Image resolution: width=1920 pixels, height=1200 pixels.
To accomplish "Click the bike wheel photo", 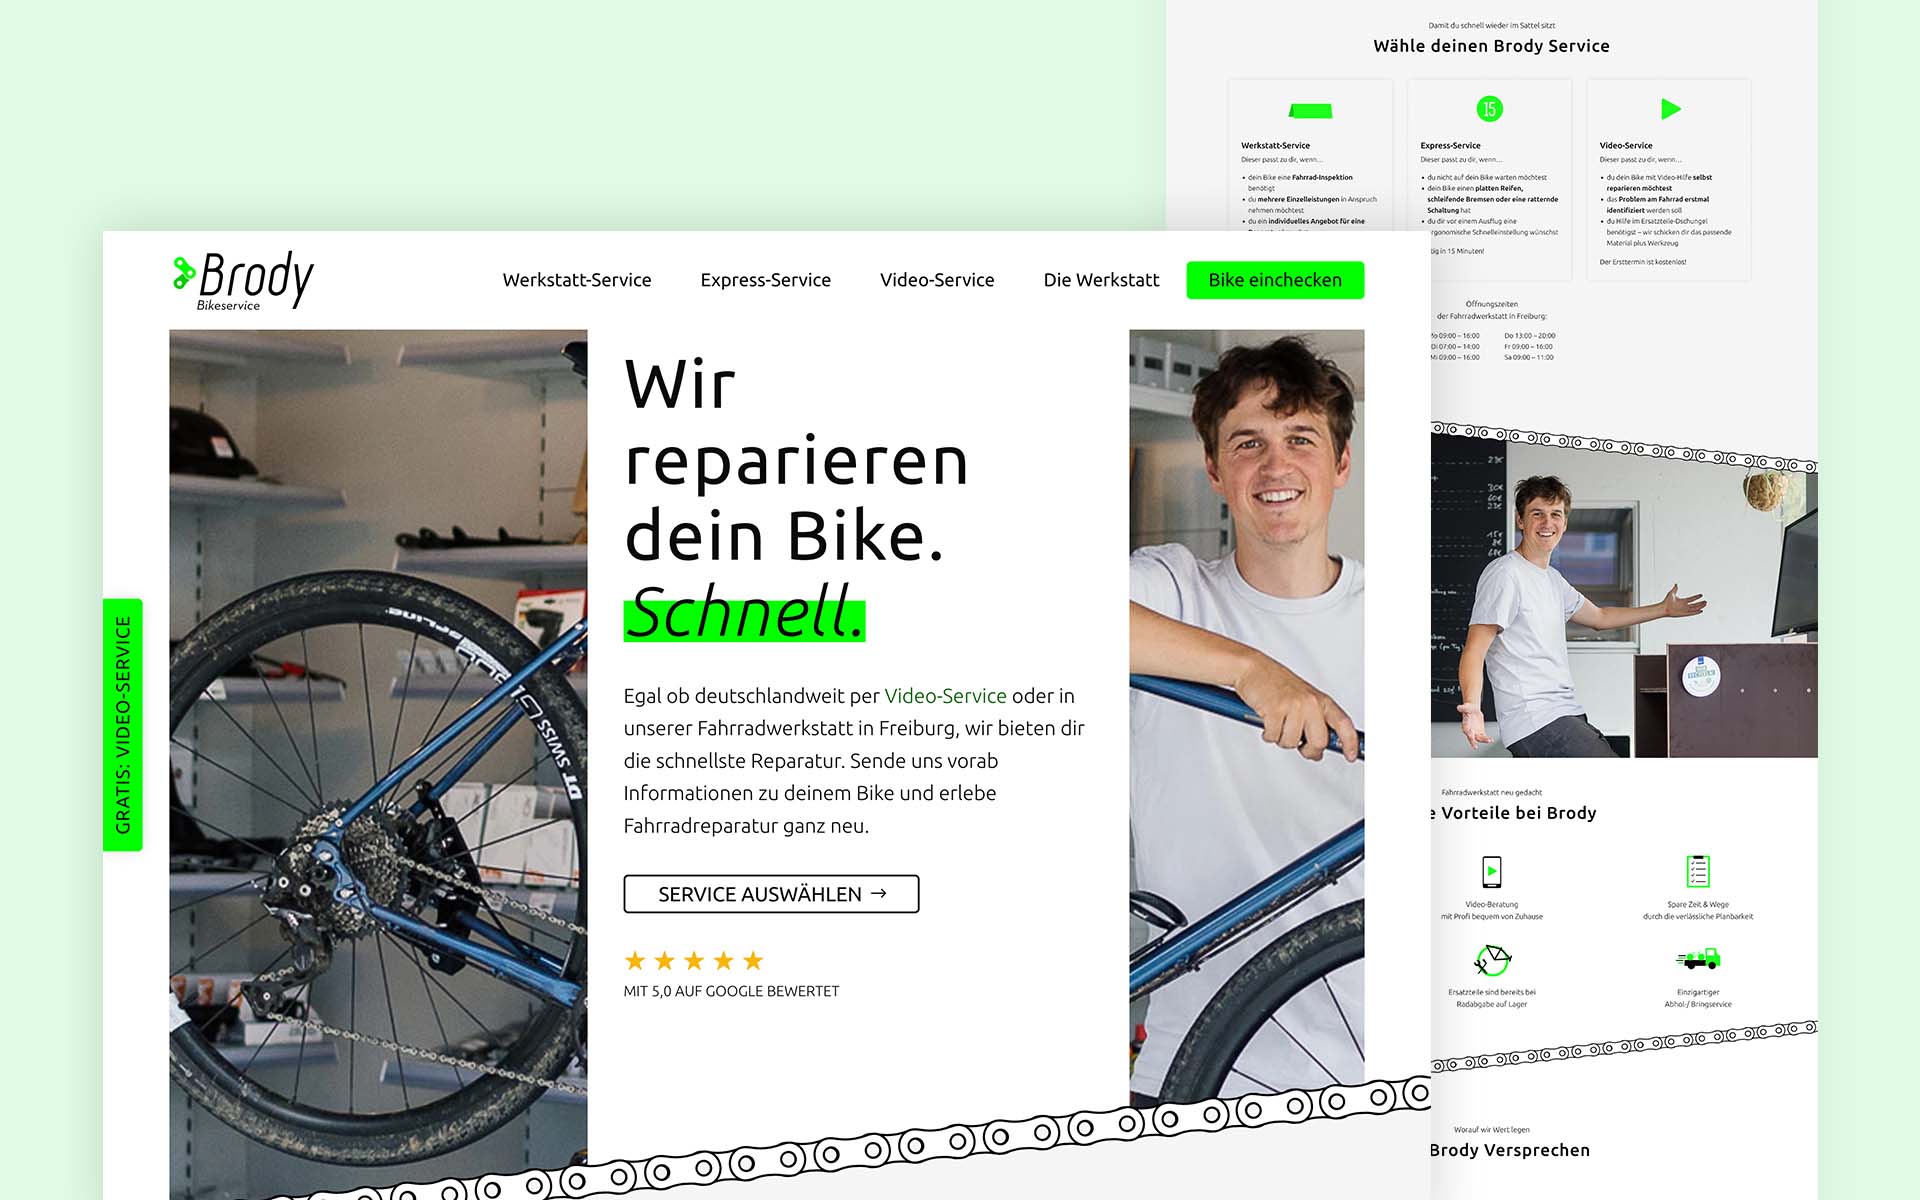I will (x=378, y=765).
